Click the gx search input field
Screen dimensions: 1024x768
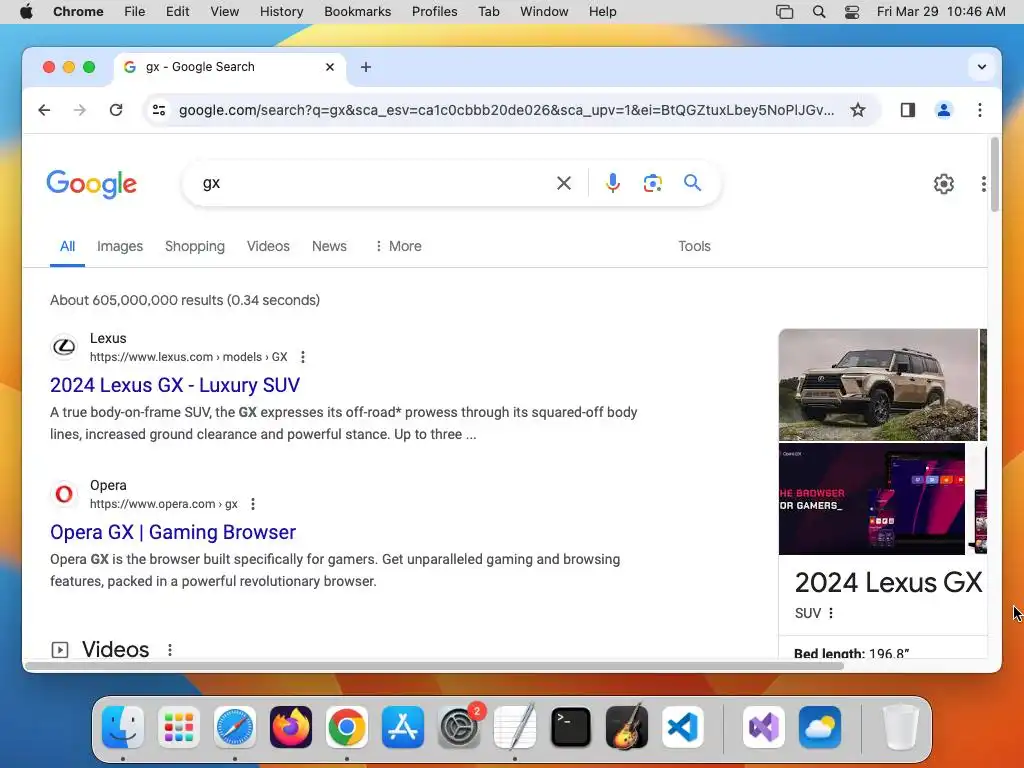[372, 184]
